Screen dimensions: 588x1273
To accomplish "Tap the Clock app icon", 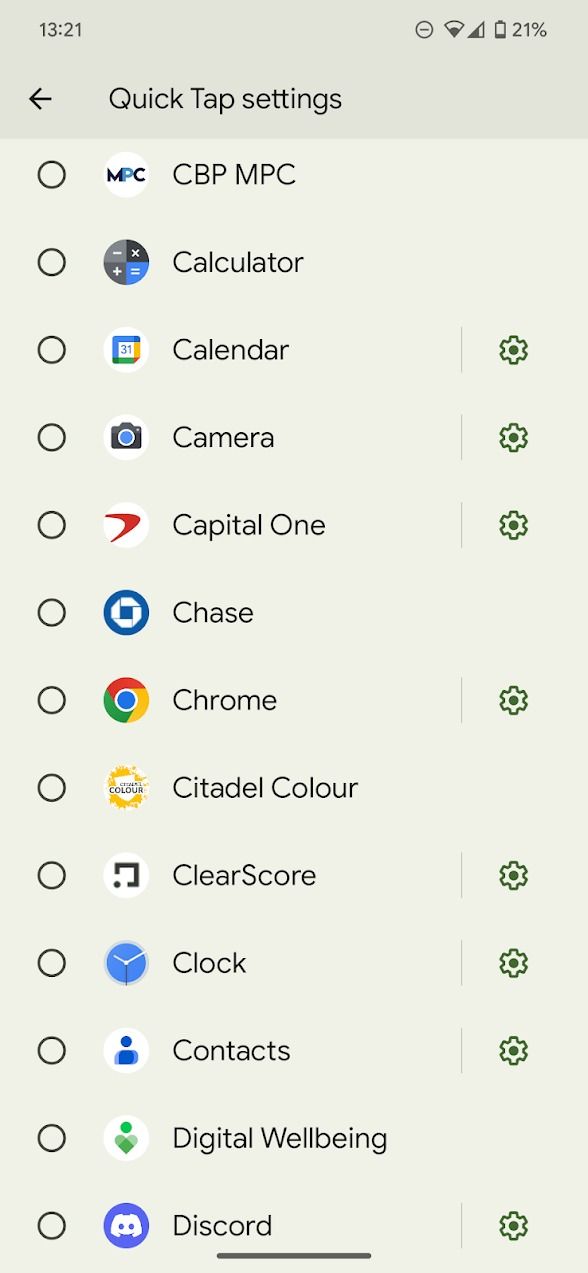I will coord(125,962).
